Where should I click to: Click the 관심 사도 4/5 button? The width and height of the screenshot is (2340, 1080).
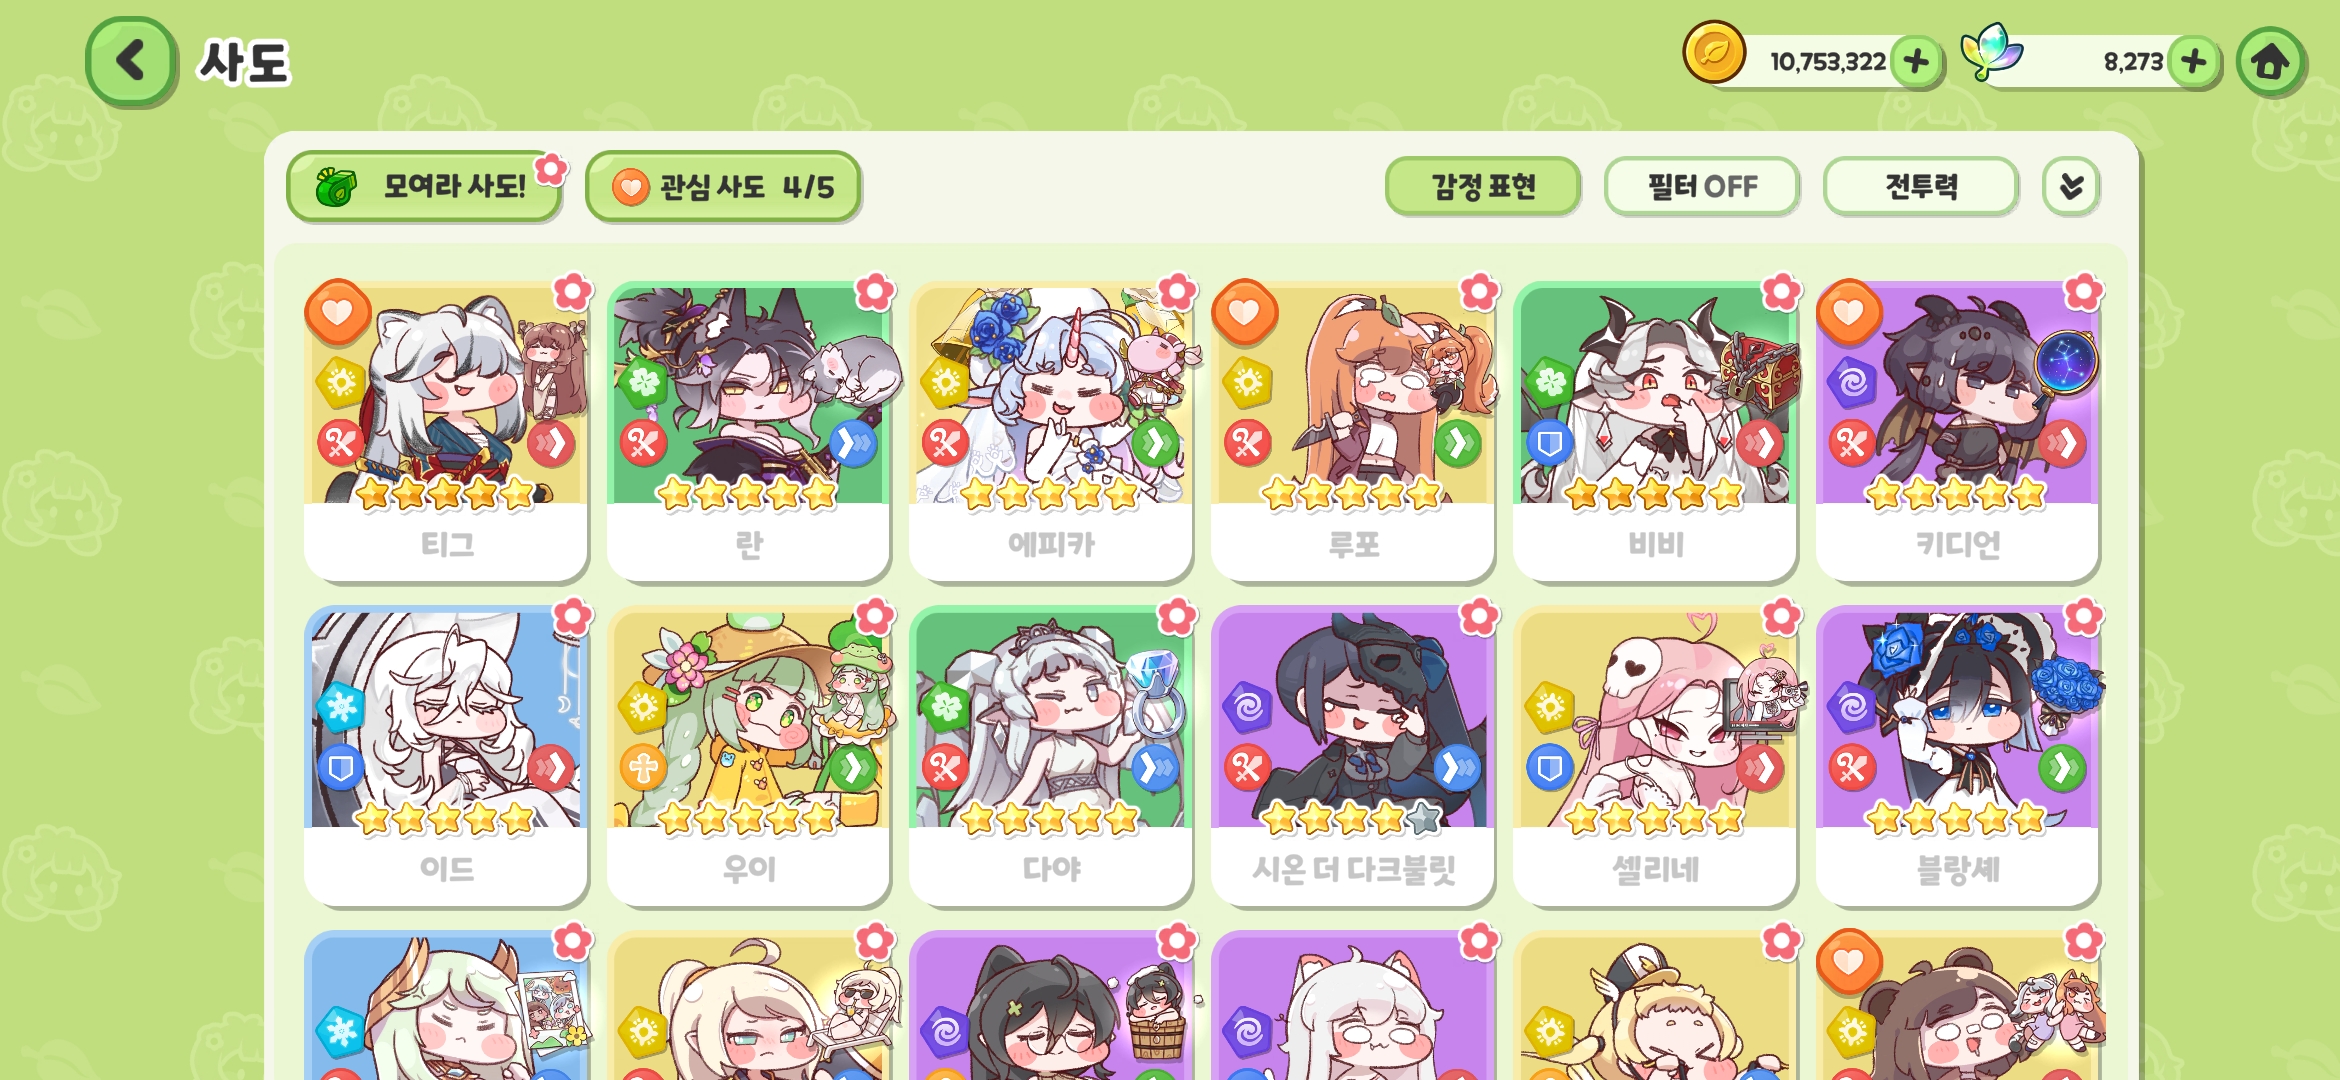(x=723, y=187)
